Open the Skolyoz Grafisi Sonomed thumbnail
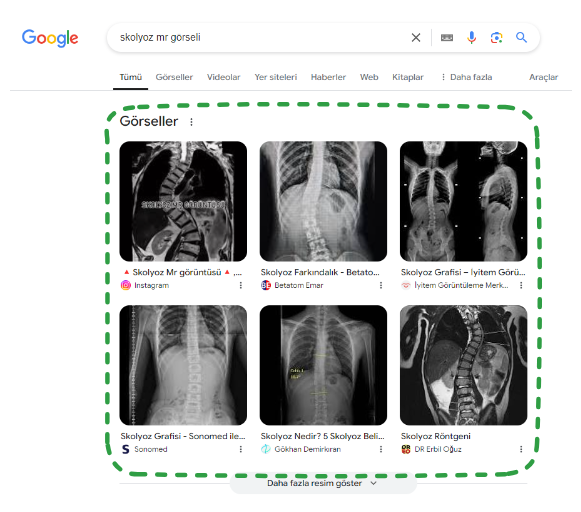 tap(183, 365)
